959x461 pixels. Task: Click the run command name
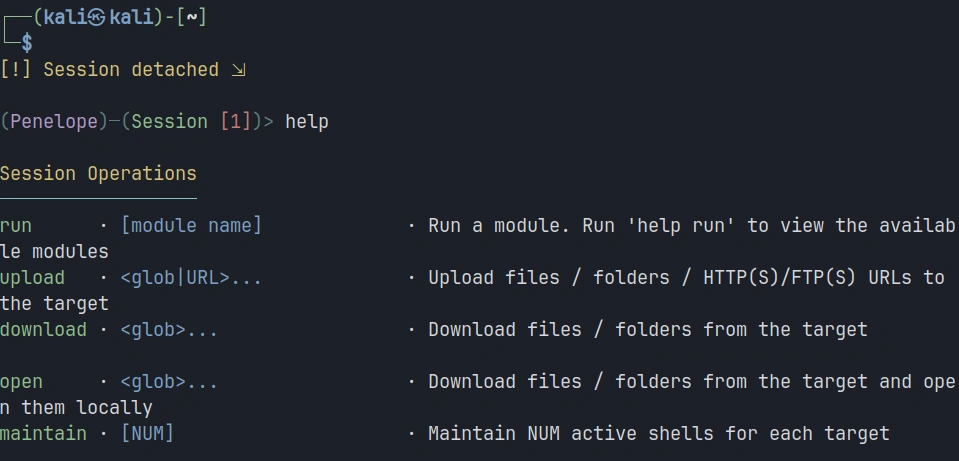click(16, 226)
